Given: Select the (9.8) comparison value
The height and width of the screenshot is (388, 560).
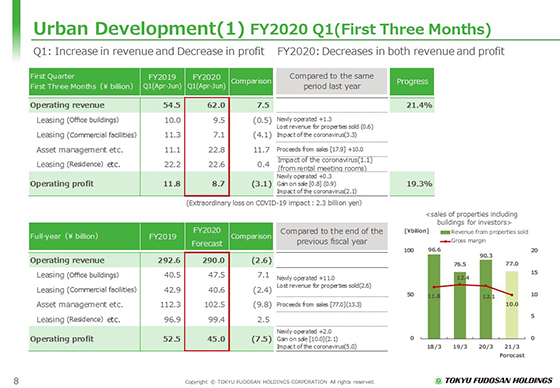Looking at the screenshot, I should click(262, 305).
